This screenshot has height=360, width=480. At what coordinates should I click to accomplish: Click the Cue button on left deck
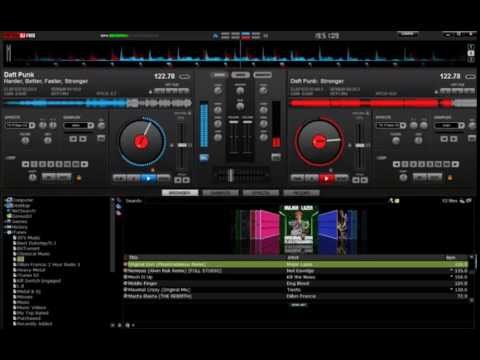pos(120,178)
